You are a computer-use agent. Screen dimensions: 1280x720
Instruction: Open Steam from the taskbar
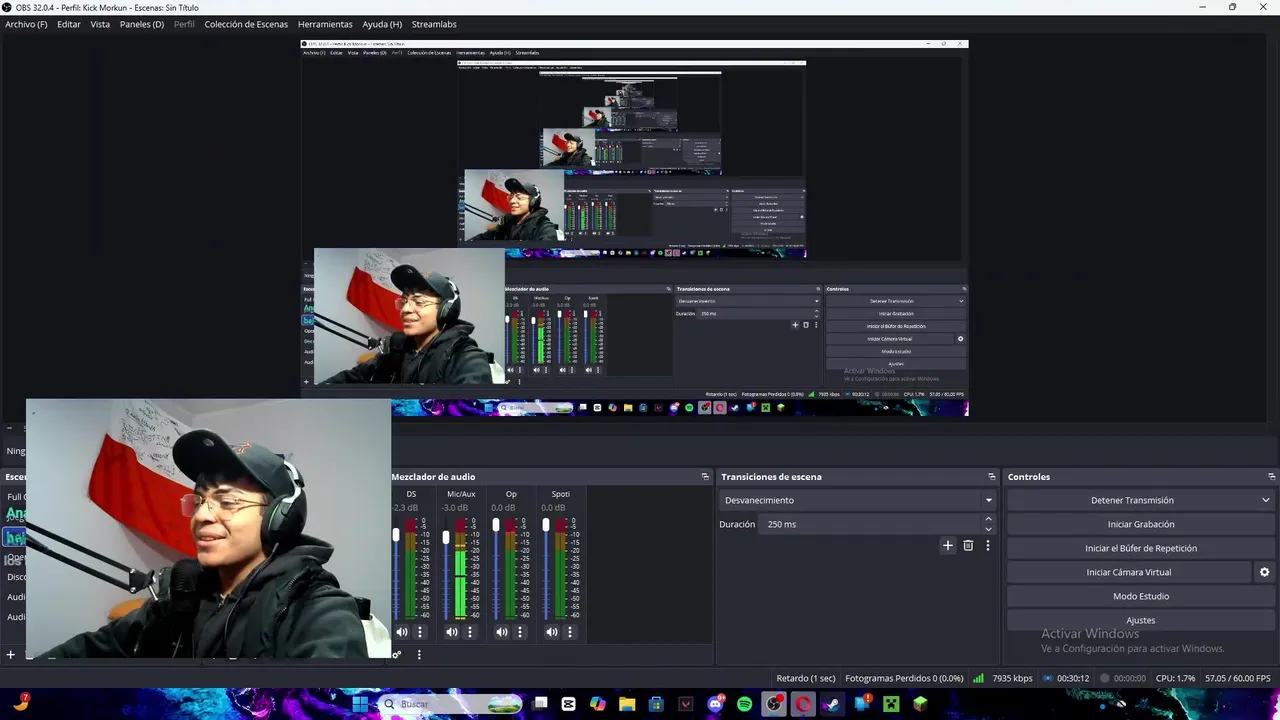[832, 704]
